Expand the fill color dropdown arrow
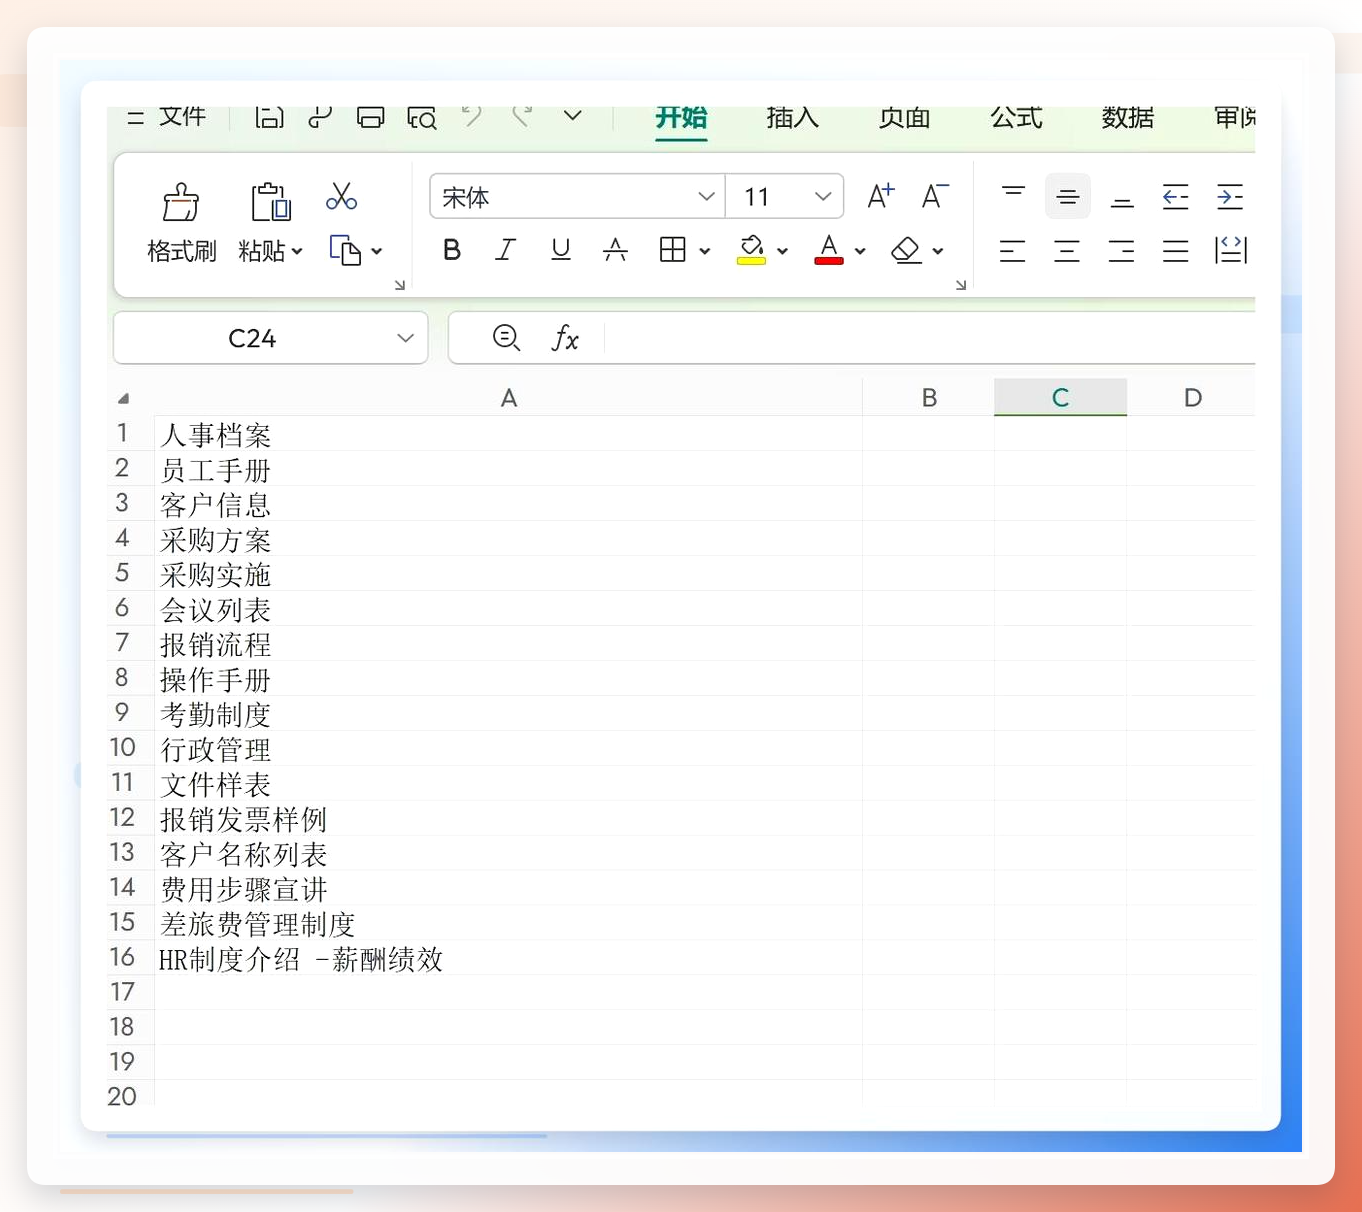 (782, 251)
